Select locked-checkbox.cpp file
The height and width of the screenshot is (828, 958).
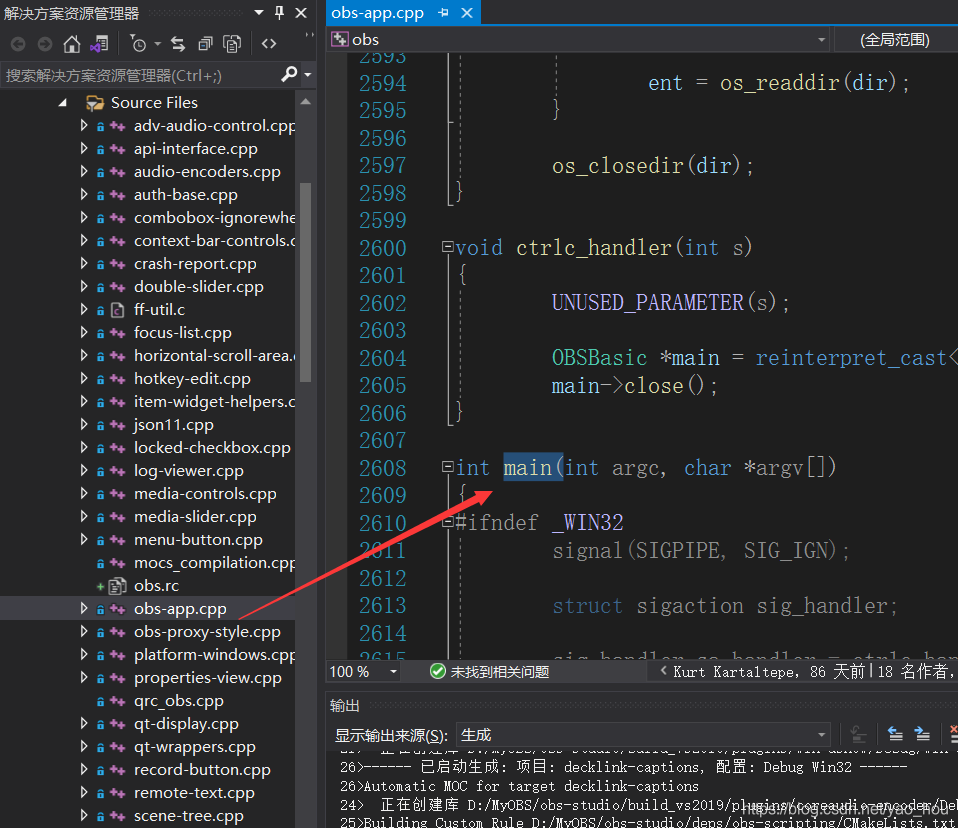pyautogui.click(x=212, y=448)
